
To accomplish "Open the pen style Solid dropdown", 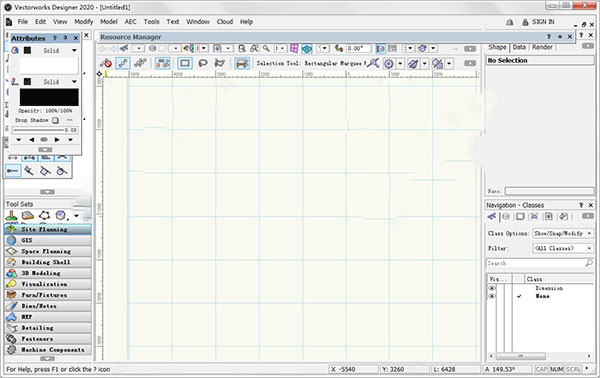I will 74,82.
